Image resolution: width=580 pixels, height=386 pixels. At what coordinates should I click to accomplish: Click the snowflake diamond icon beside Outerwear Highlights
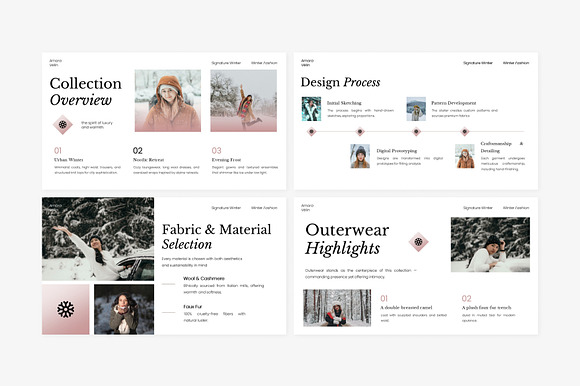pyautogui.click(x=418, y=242)
